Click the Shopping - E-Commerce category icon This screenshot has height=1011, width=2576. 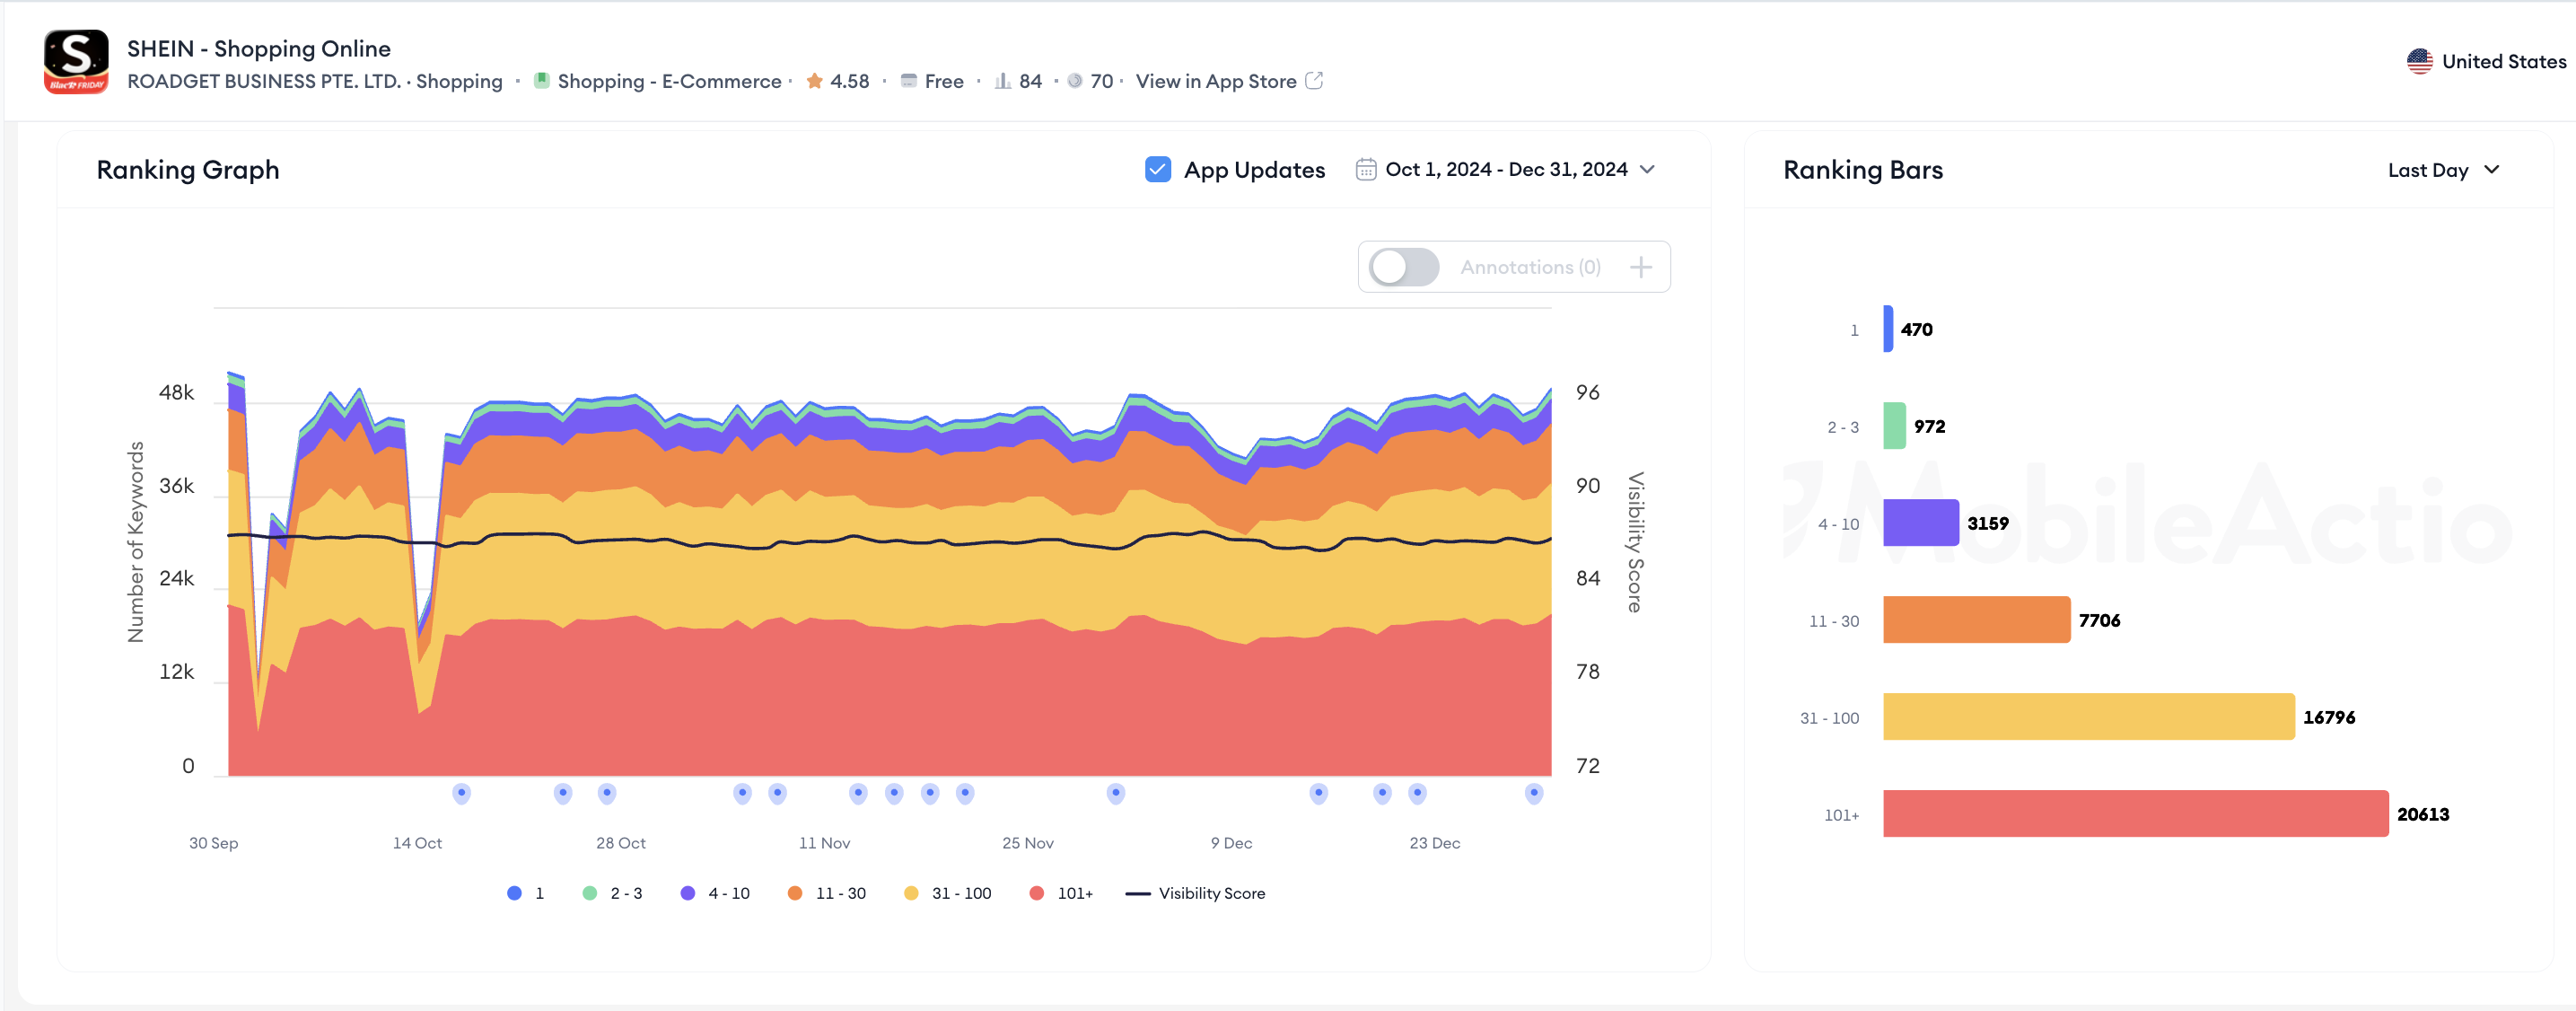tap(541, 81)
